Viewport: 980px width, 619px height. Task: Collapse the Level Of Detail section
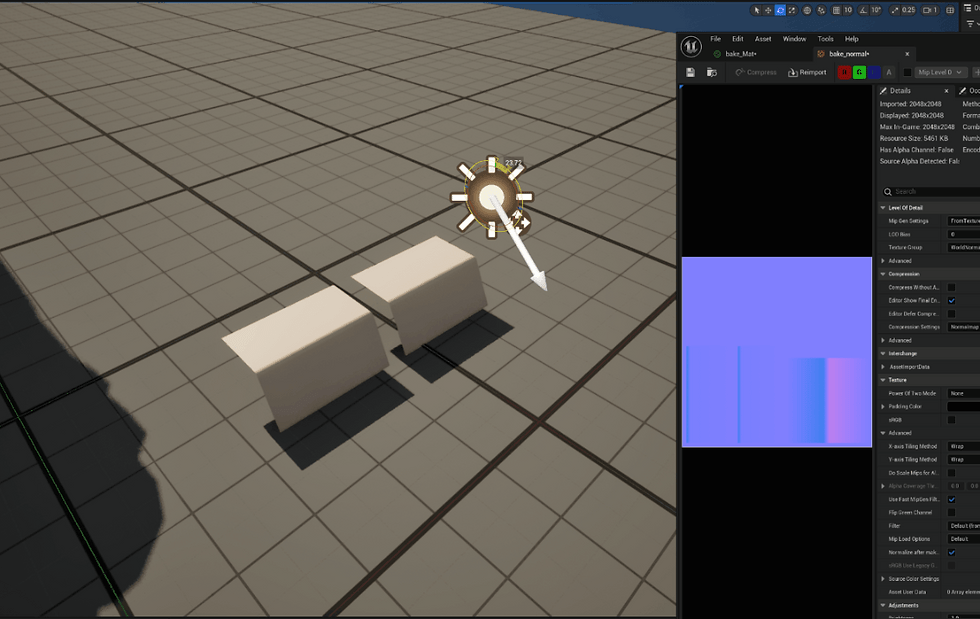(883, 208)
